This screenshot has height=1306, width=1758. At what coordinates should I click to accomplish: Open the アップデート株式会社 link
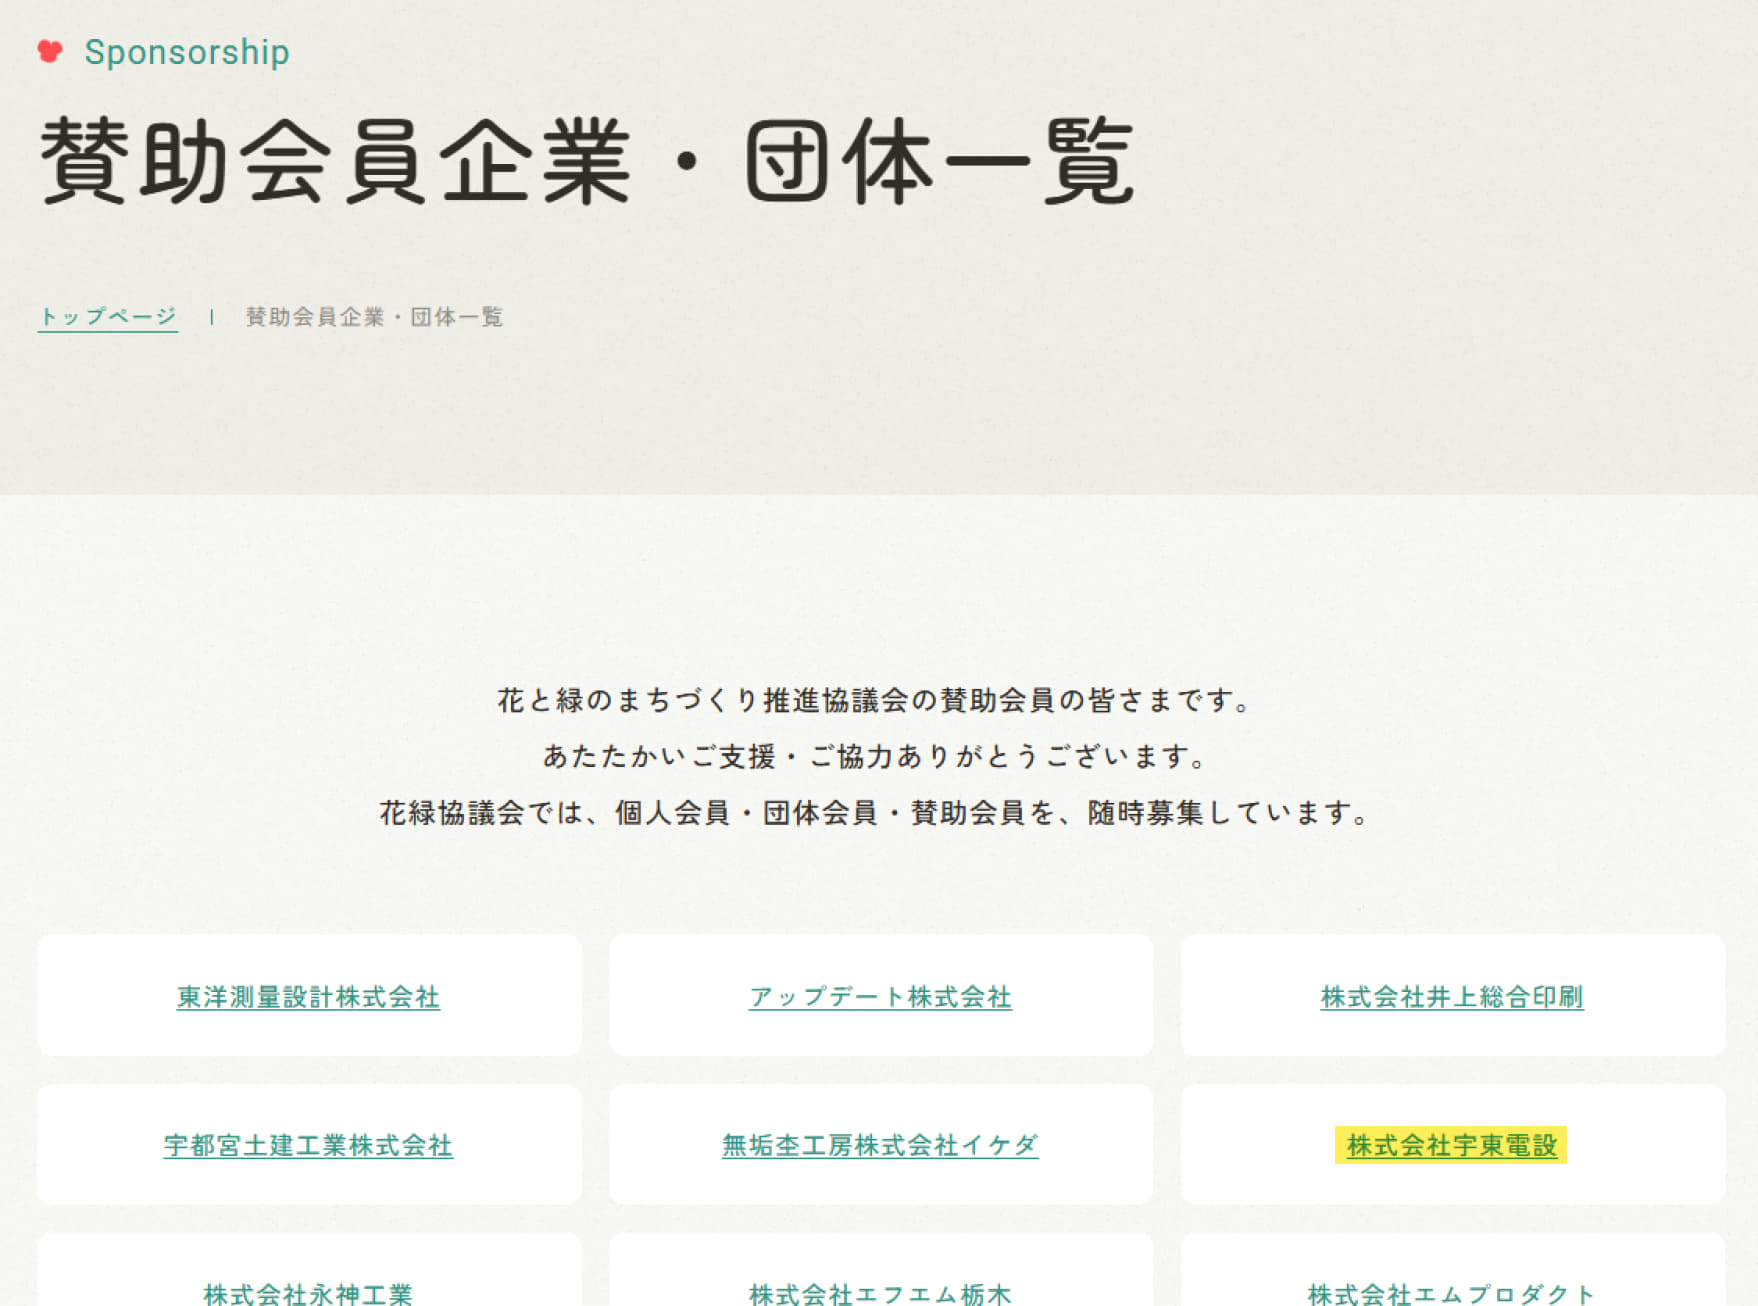tap(880, 997)
